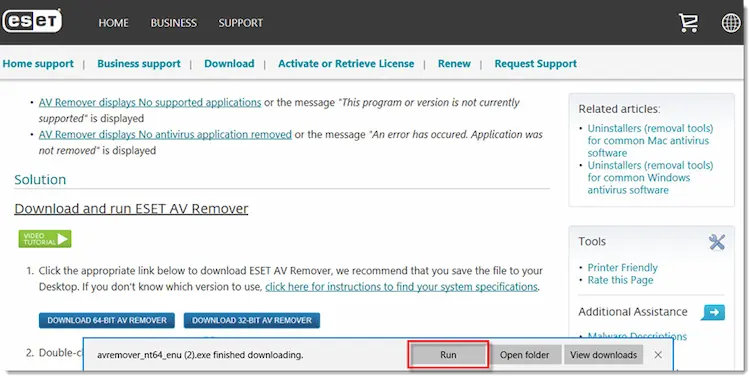The height and width of the screenshot is (376, 750).
Task: Open the Download tab
Action: [229, 64]
